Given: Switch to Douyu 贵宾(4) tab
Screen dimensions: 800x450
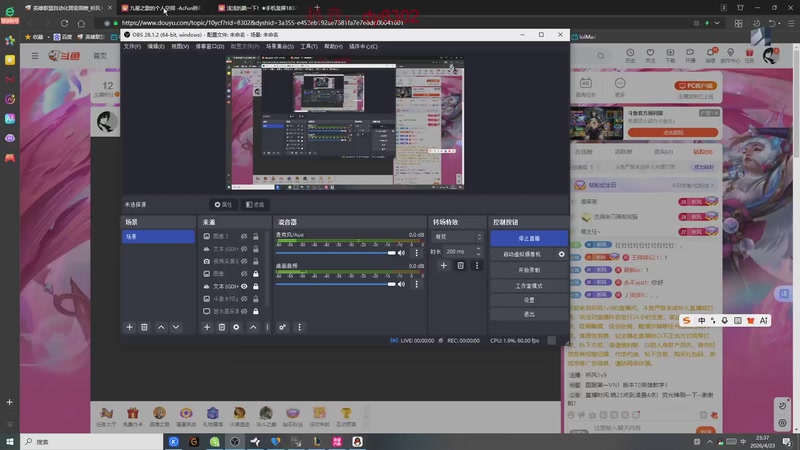Looking at the screenshot, I should [663, 152].
